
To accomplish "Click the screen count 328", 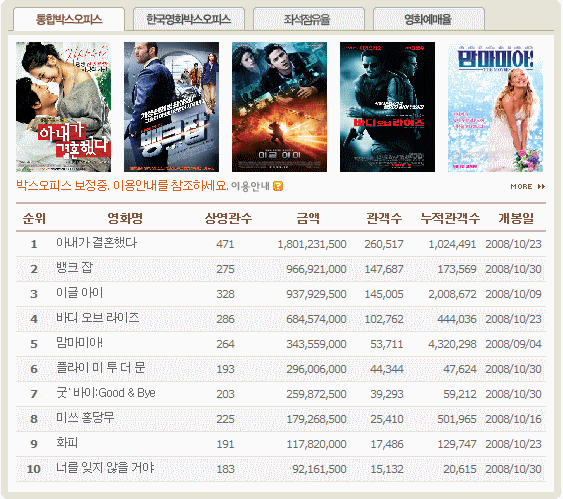I will (225, 294).
